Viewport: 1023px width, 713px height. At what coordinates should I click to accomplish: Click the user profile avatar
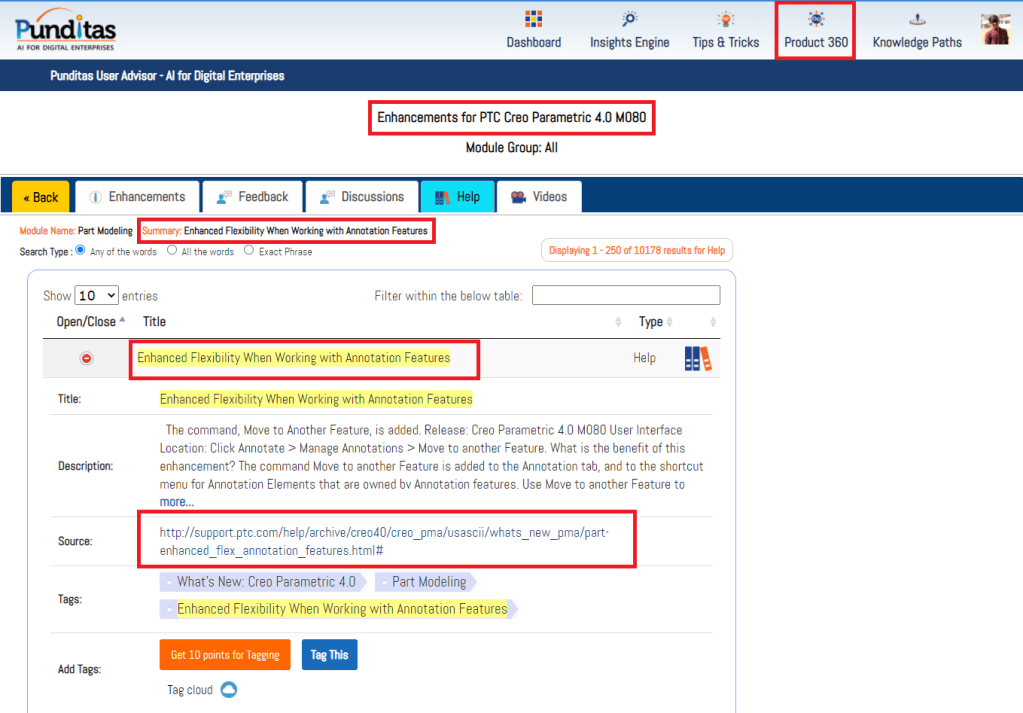click(995, 30)
